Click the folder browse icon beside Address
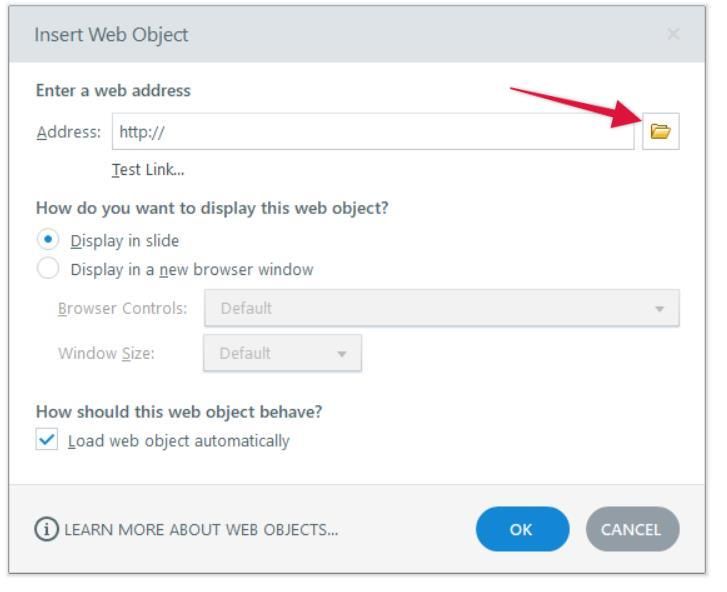Viewport: 727px width, 592px height. (660, 131)
